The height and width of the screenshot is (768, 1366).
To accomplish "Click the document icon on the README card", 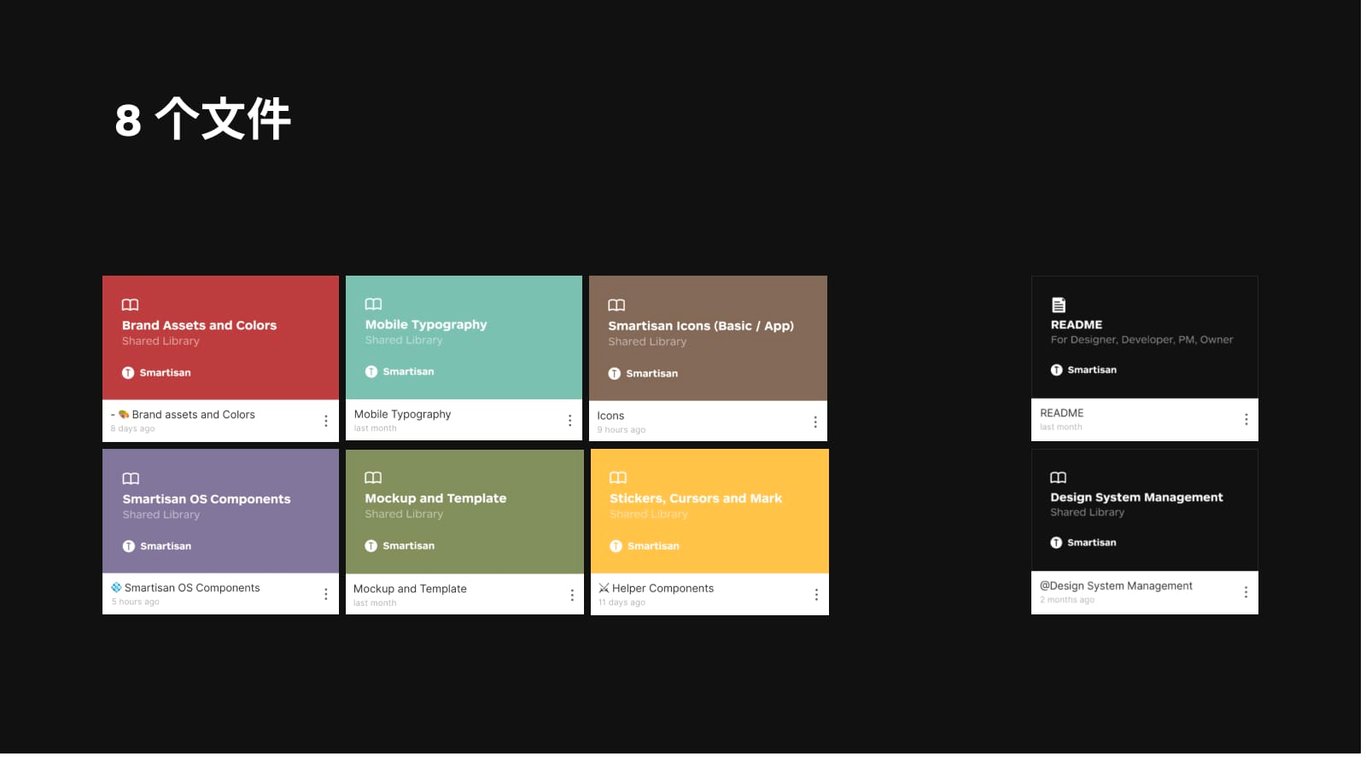I will (x=1058, y=305).
